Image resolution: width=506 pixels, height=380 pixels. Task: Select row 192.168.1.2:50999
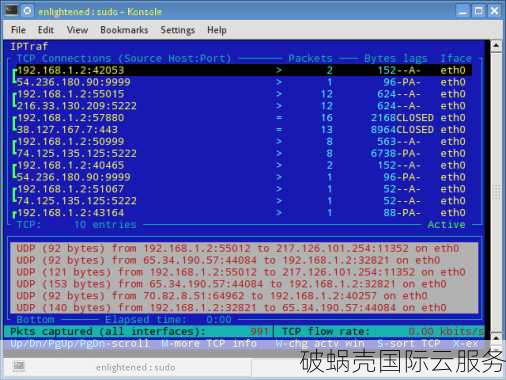click(x=242, y=142)
